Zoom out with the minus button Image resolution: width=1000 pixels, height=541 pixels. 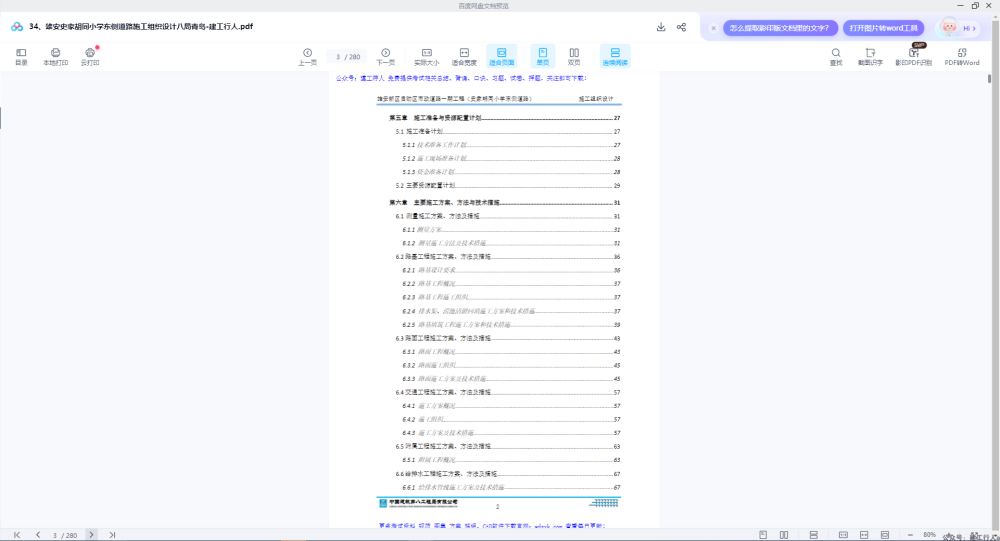910,535
